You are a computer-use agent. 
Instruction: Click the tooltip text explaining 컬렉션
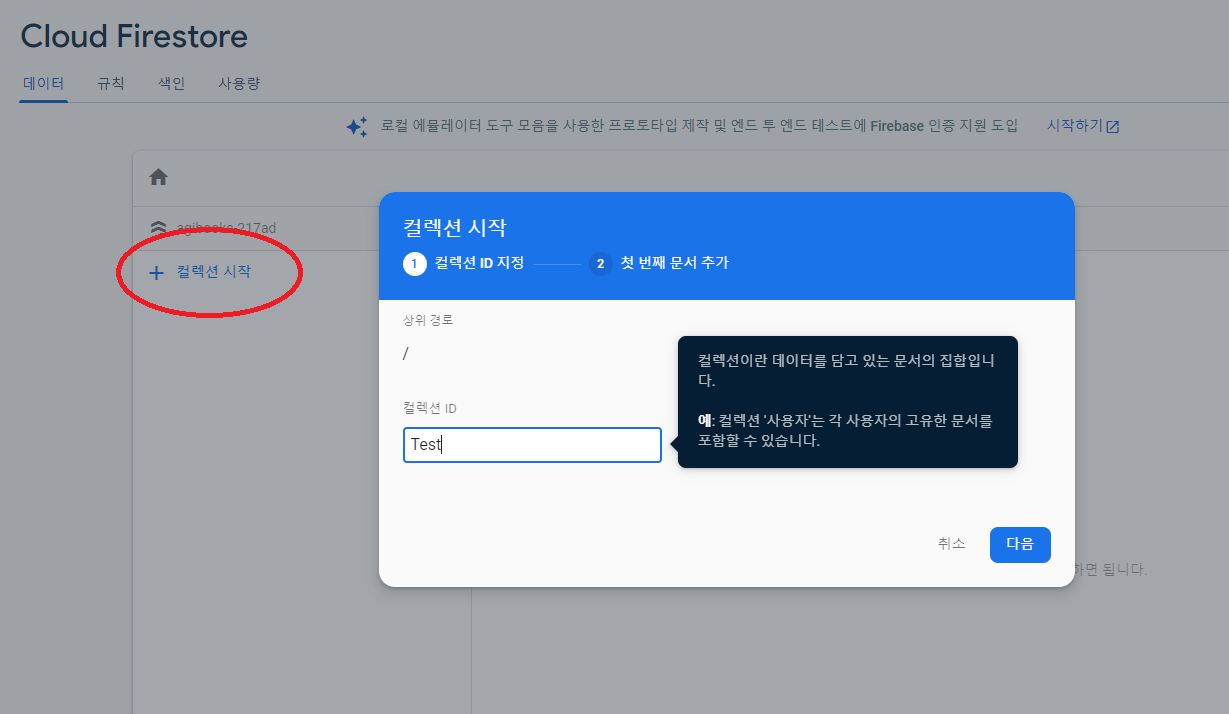[x=847, y=401]
